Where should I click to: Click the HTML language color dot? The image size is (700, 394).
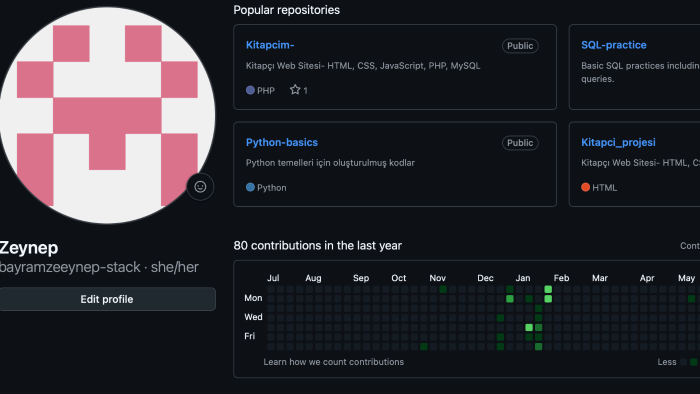pos(586,187)
